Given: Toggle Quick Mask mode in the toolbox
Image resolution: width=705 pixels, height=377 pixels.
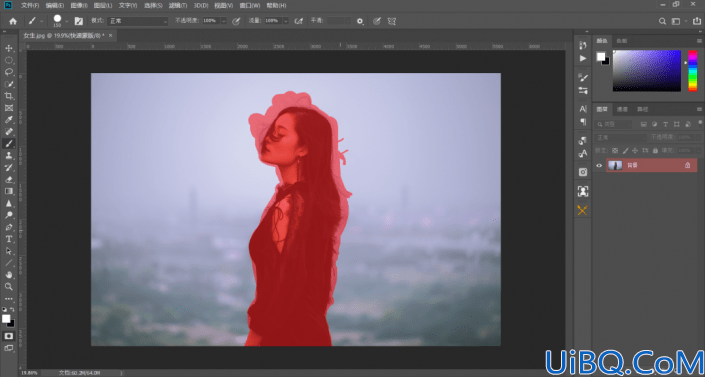Looking at the screenshot, I should (x=9, y=336).
